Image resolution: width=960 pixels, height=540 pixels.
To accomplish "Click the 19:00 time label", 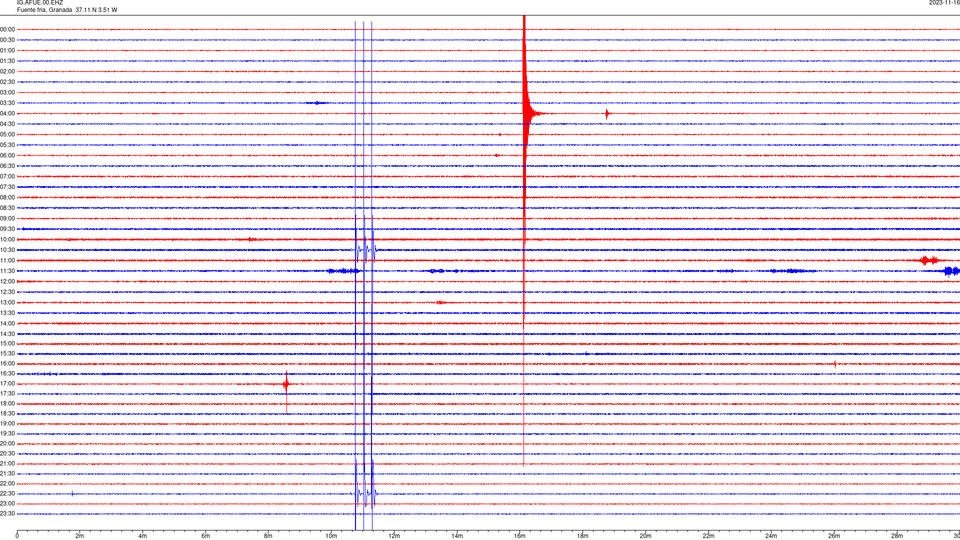I will (8, 424).
